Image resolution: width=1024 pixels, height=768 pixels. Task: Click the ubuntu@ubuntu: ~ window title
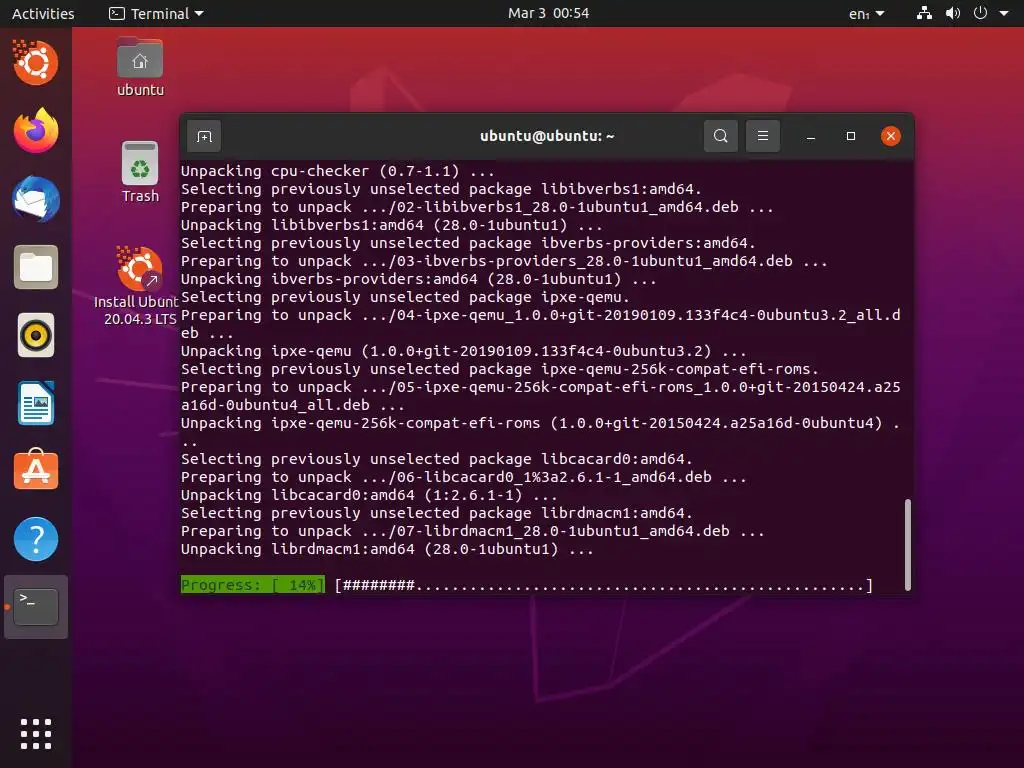(x=547, y=136)
